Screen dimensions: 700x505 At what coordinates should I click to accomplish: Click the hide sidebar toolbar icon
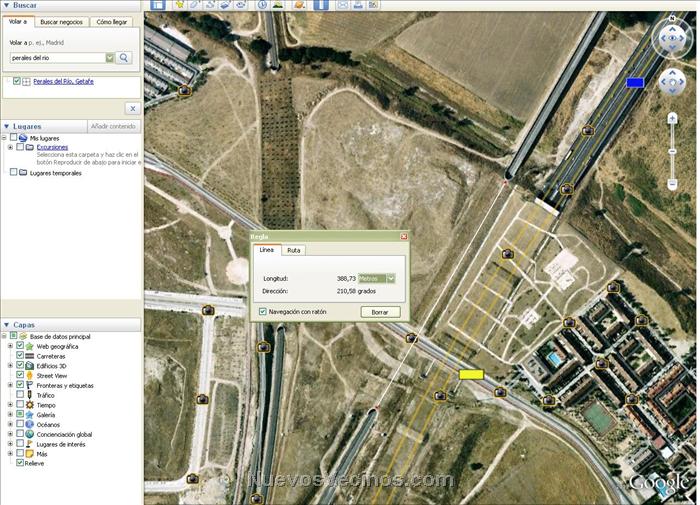coord(157,5)
